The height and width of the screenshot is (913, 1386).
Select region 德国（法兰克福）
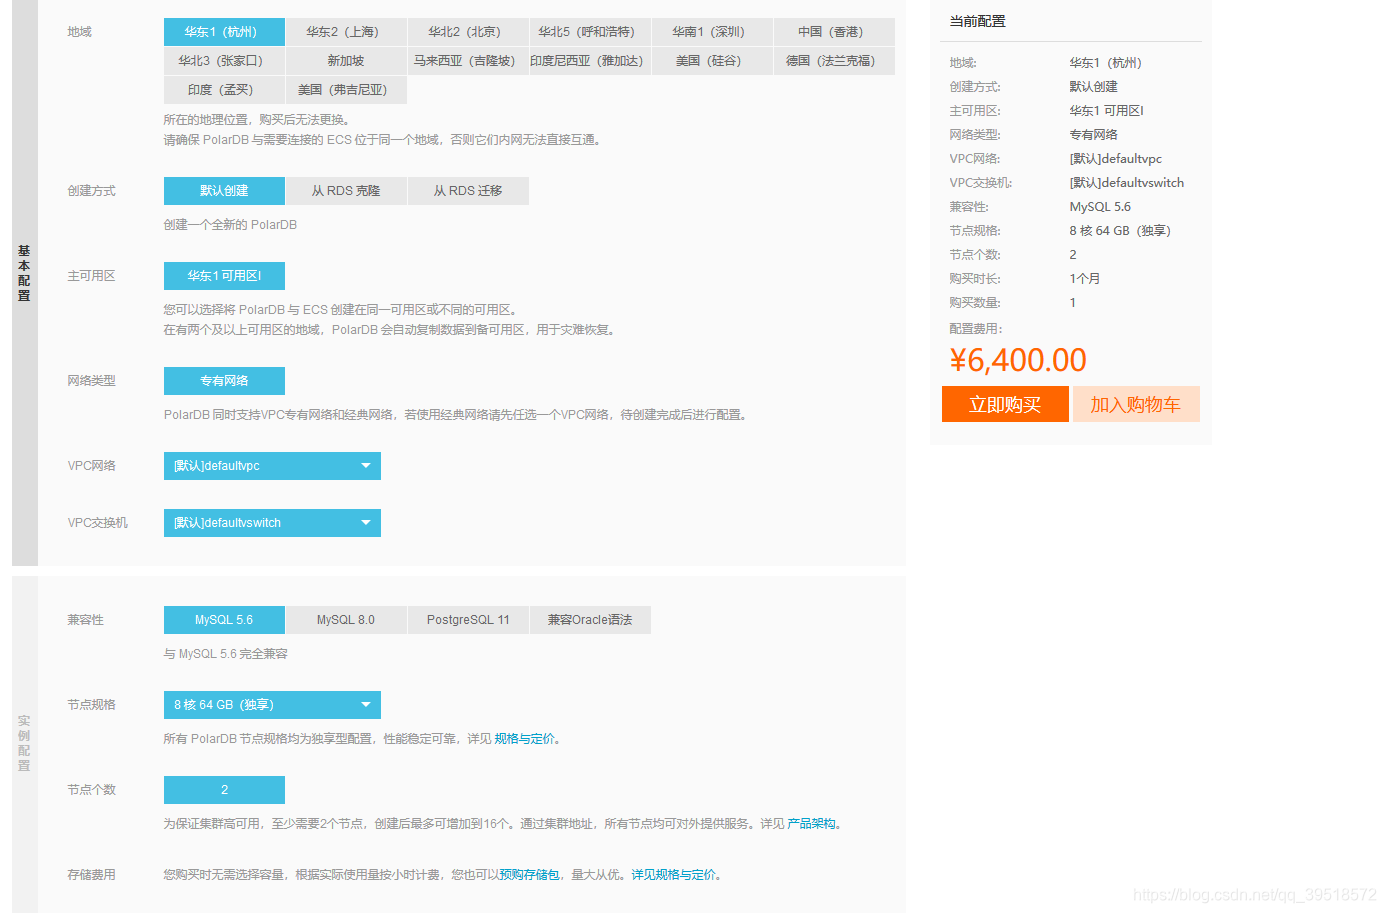834,61
